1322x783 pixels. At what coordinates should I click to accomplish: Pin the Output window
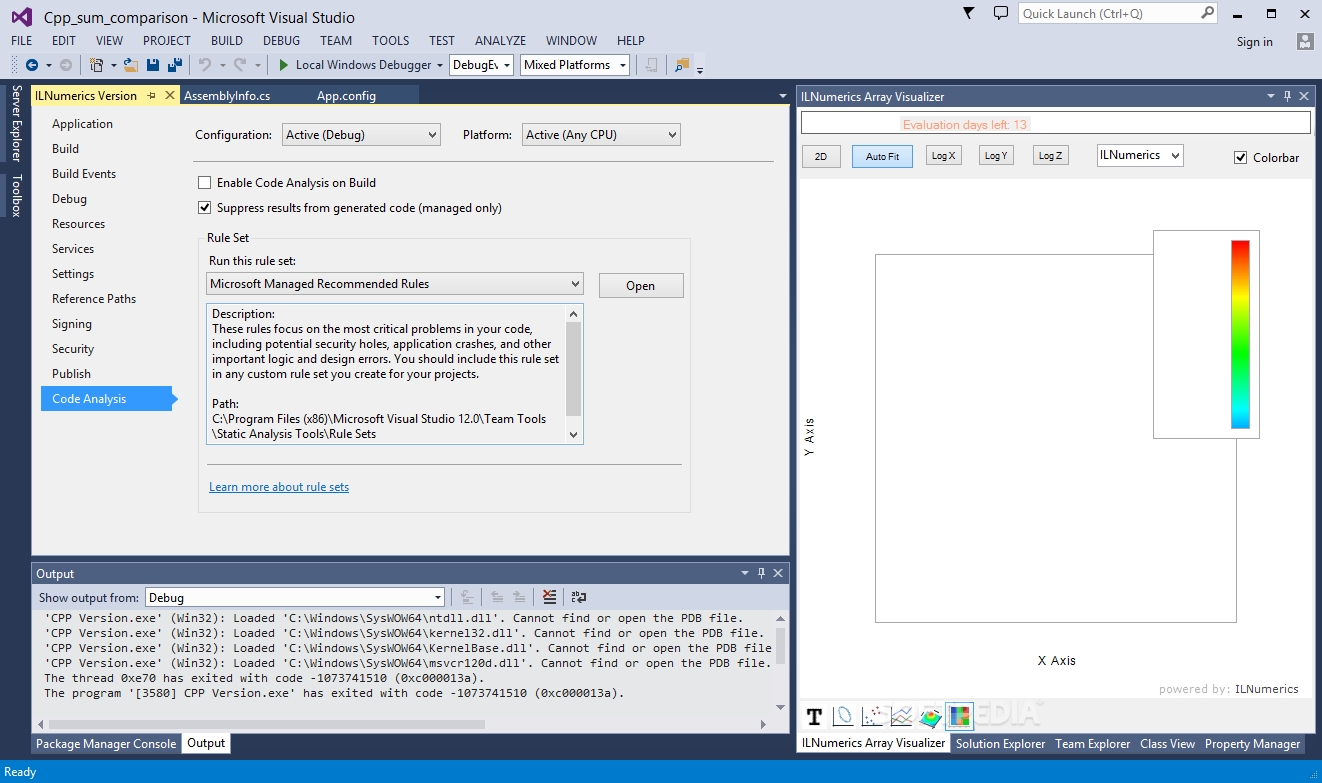pos(761,573)
